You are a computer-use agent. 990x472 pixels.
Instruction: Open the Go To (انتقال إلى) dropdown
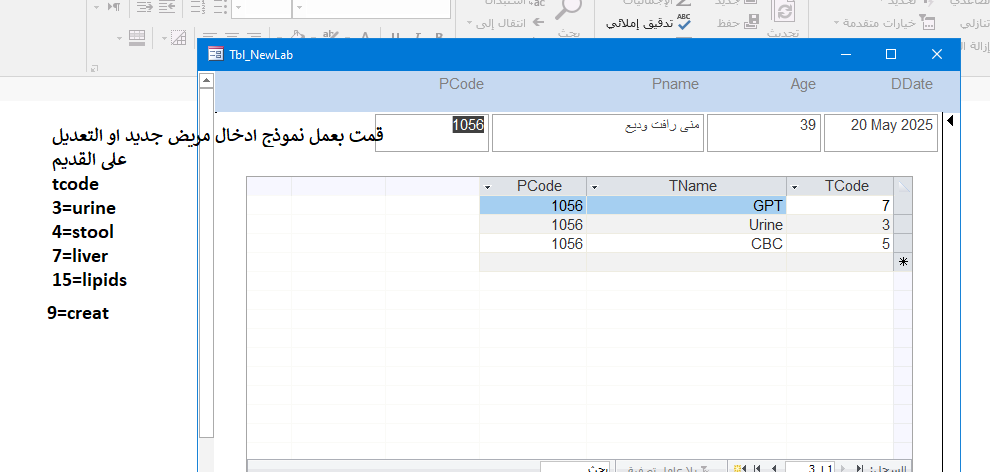point(505,23)
